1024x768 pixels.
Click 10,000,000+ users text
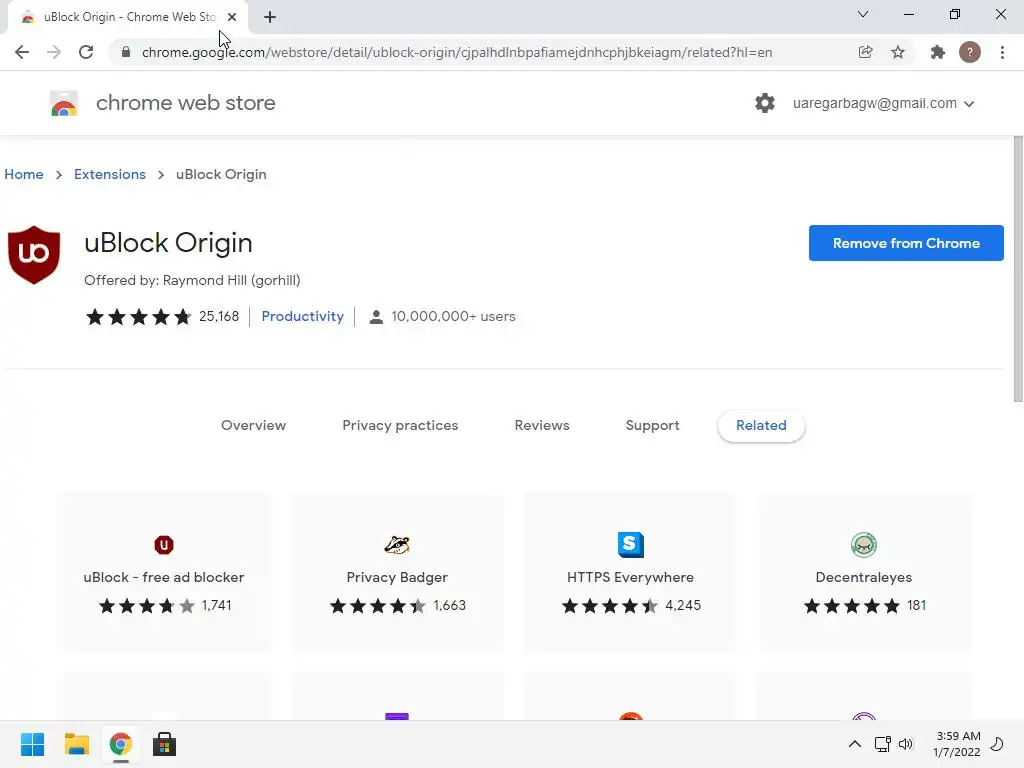tap(453, 316)
